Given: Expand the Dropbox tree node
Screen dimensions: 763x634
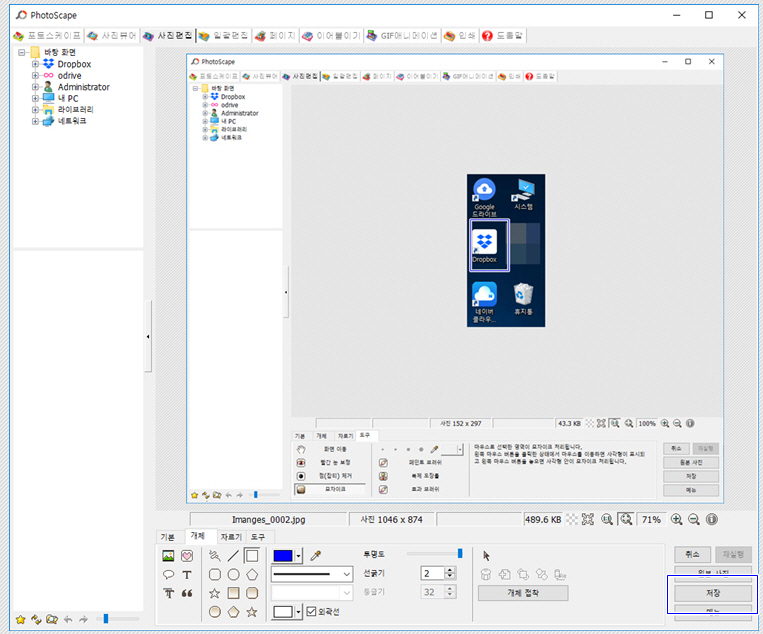Looking at the screenshot, I should (x=35, y=64).
